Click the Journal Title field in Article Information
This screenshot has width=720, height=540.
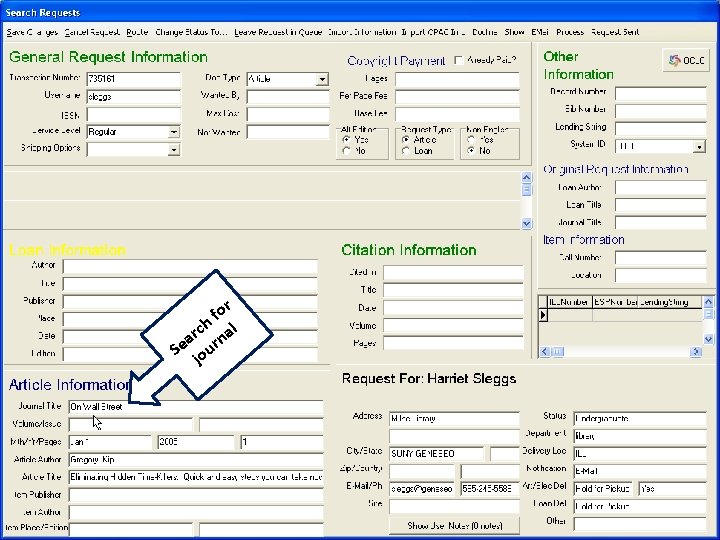click(x=196, y=407)
